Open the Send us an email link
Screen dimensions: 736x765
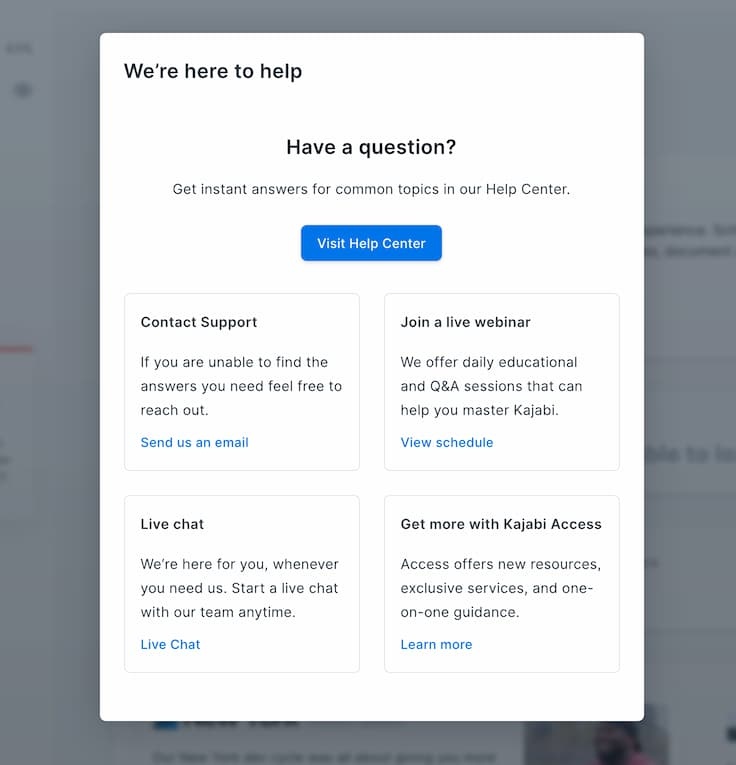(195, 443)
